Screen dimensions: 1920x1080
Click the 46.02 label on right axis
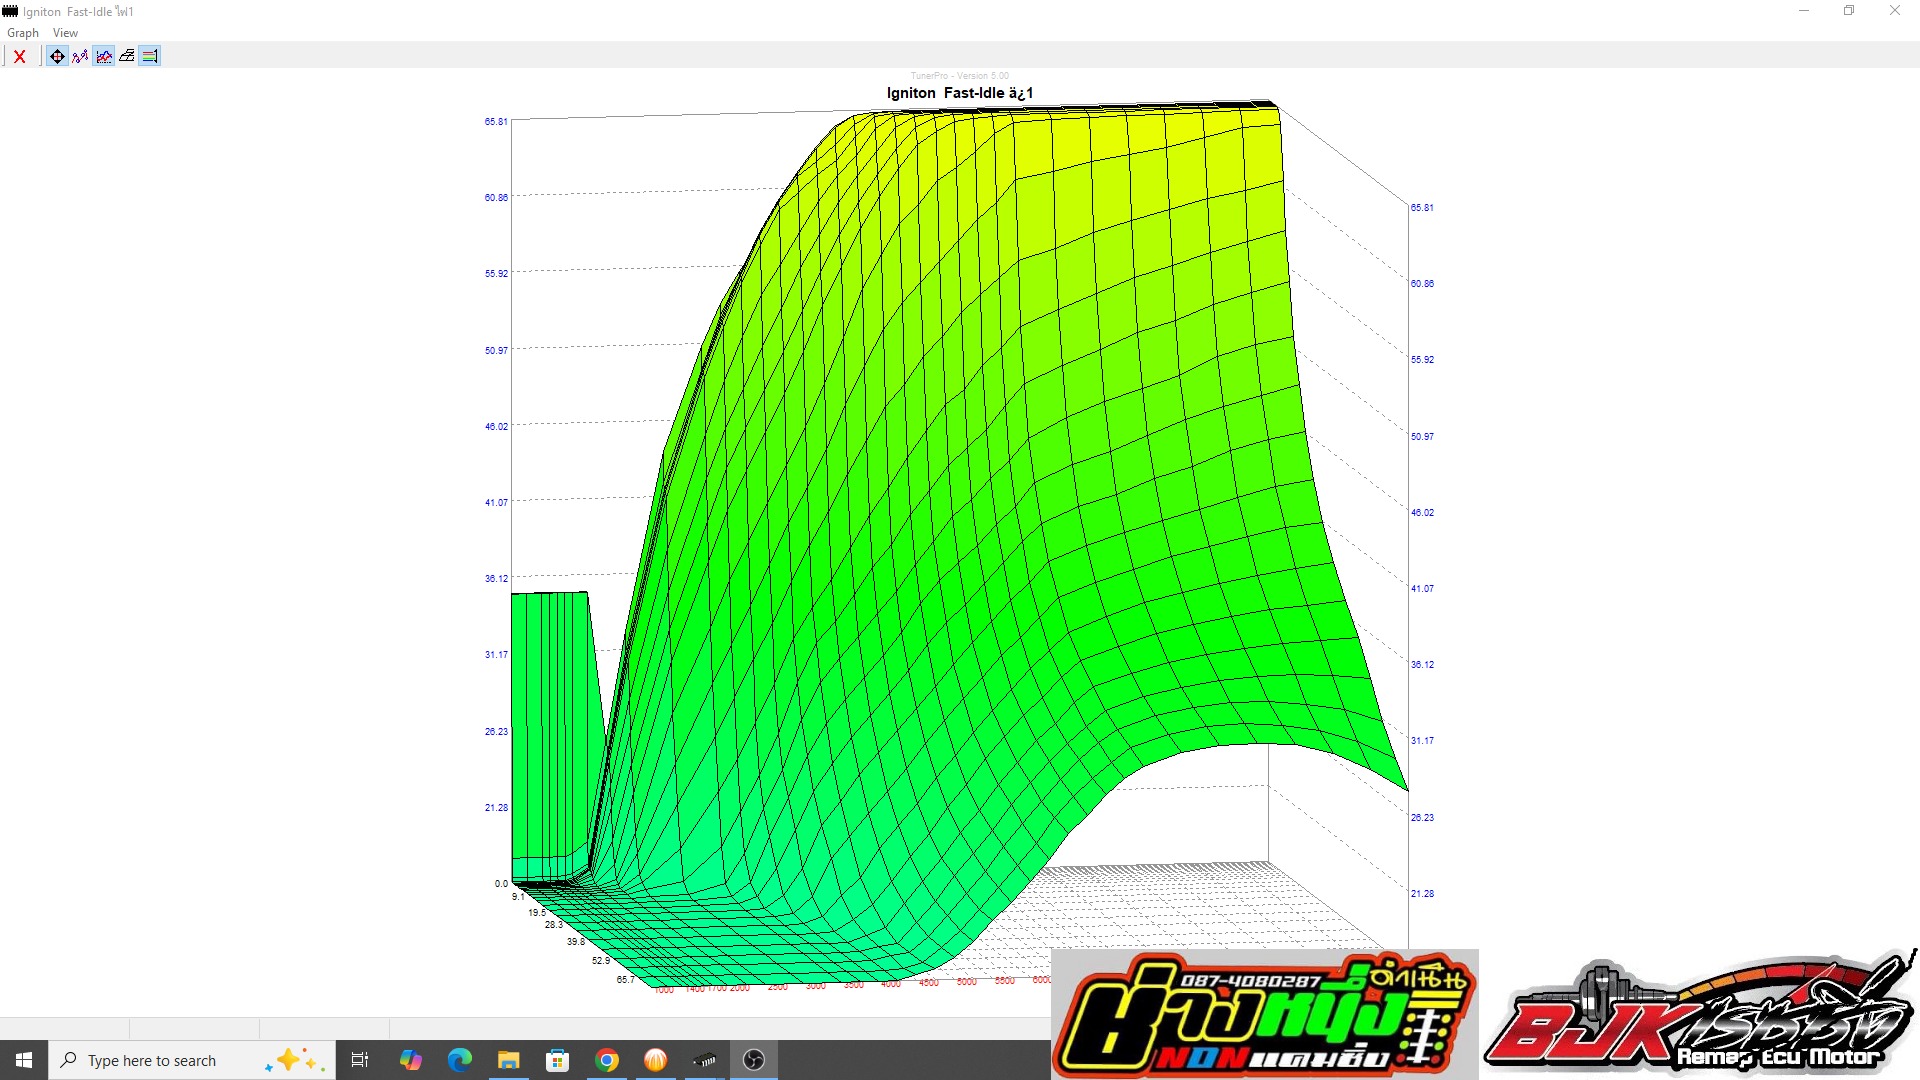click(x=1422, y=513)
